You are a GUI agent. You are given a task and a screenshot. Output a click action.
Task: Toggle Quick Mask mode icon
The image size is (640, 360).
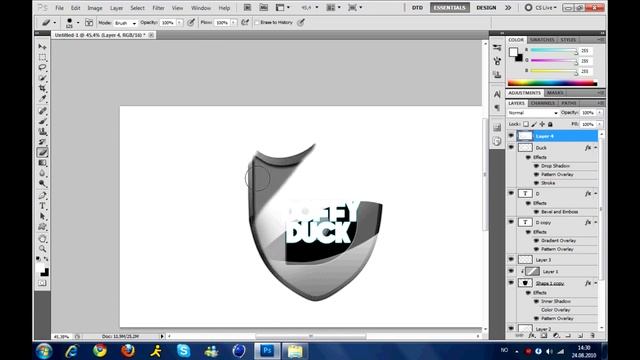coord(42,283)
